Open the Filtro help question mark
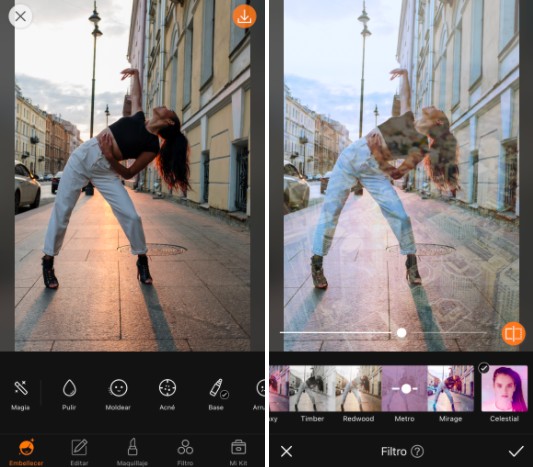The width and height of the screenshot is (533, 467). pyautogui.click(x=417, y=451)
